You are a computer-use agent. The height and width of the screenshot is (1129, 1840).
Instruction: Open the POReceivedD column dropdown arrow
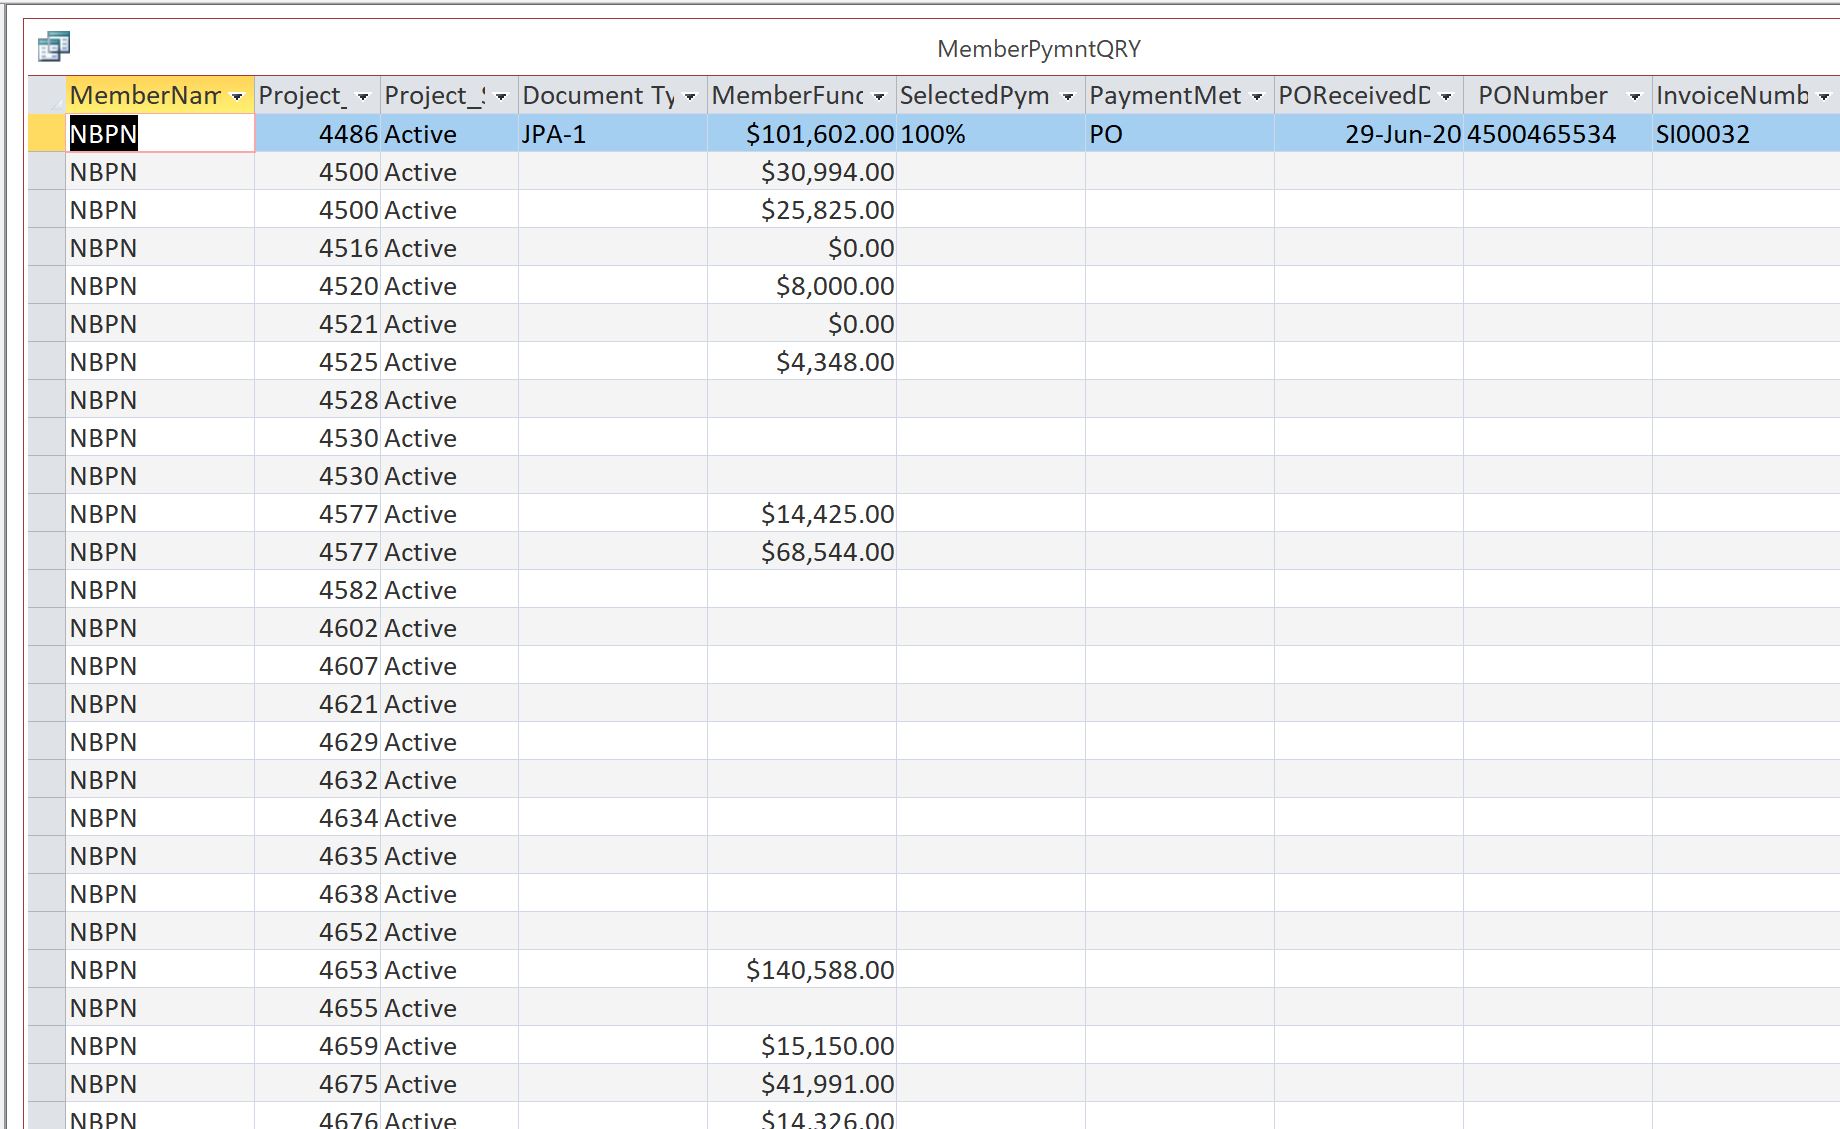pyautogui.click(x=1446, y=96)
